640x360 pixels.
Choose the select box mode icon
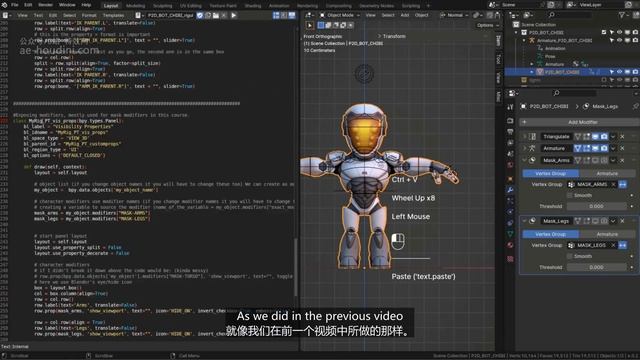click(321, 25)
